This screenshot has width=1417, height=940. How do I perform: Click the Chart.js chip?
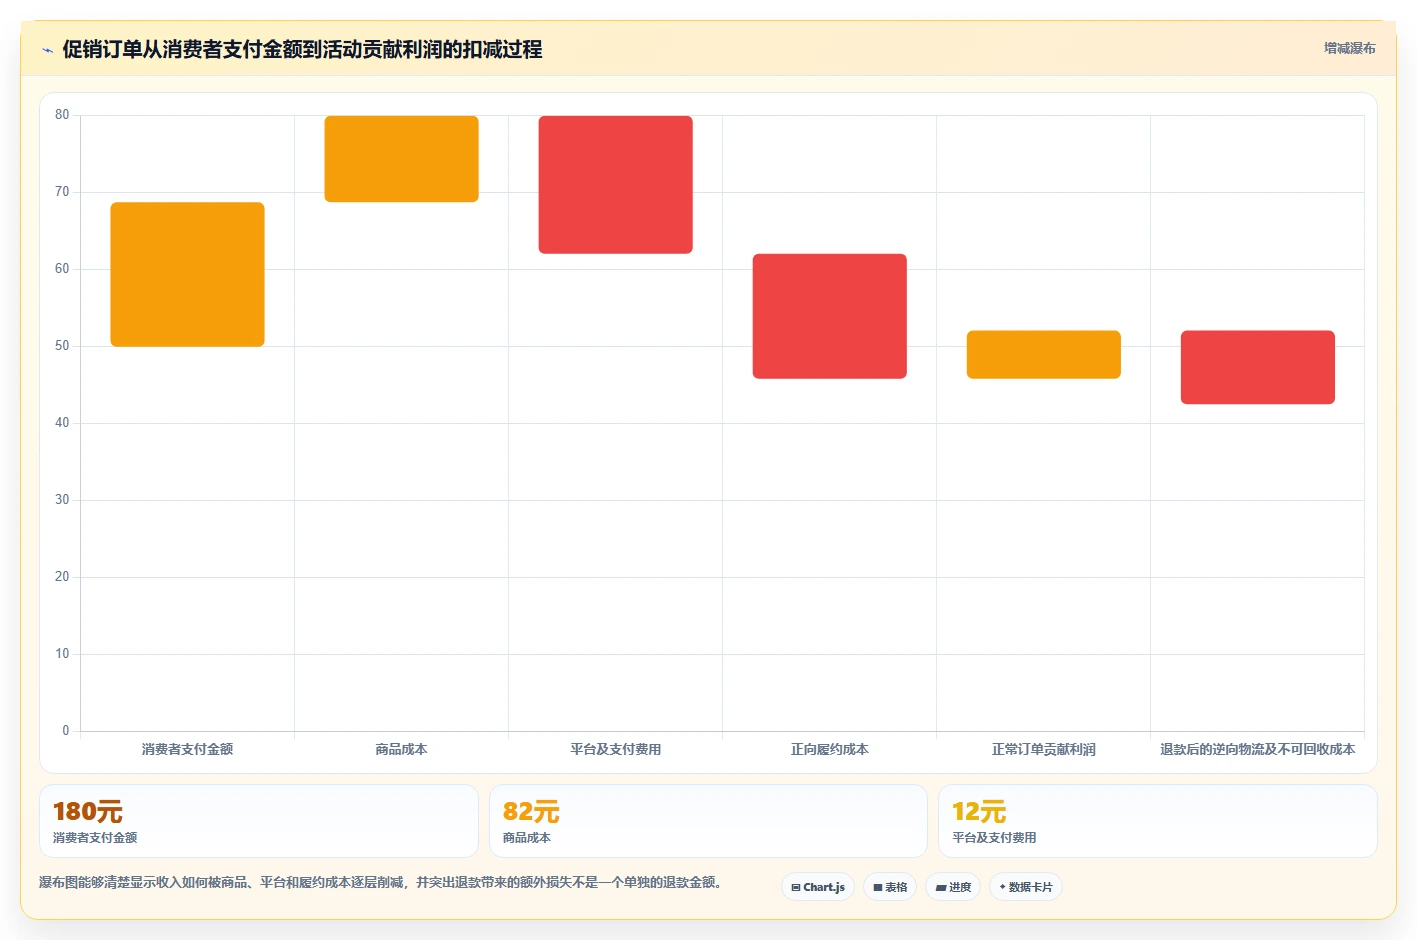point(818,887)
